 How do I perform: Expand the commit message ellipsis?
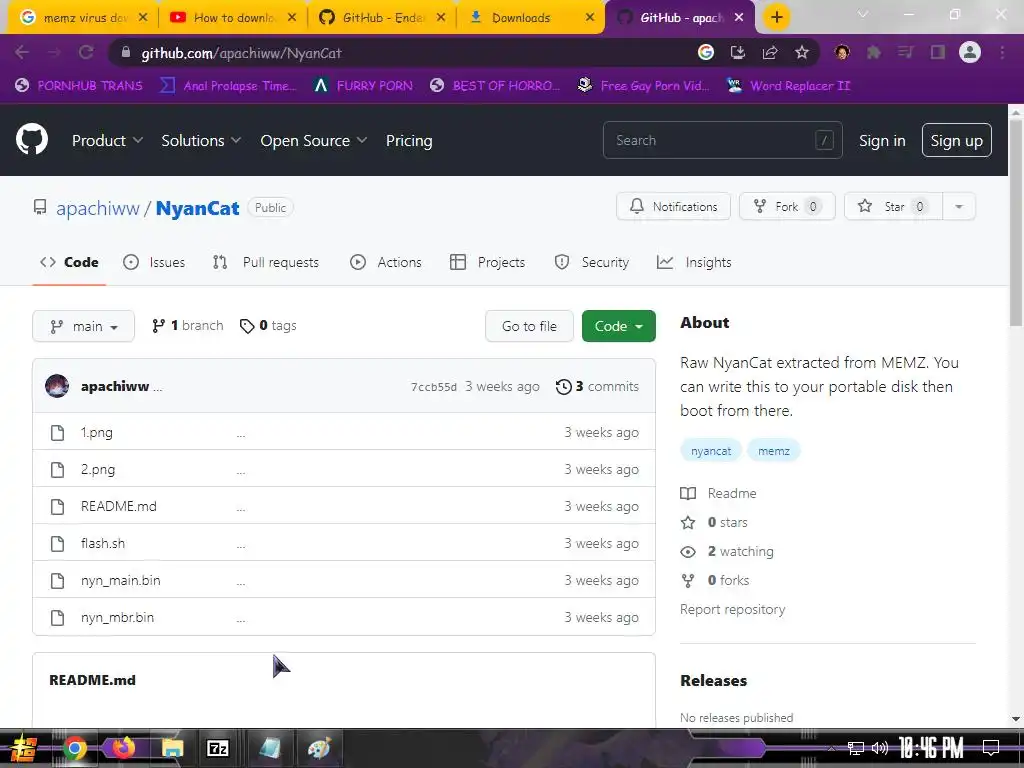click(x=157, y=387)
